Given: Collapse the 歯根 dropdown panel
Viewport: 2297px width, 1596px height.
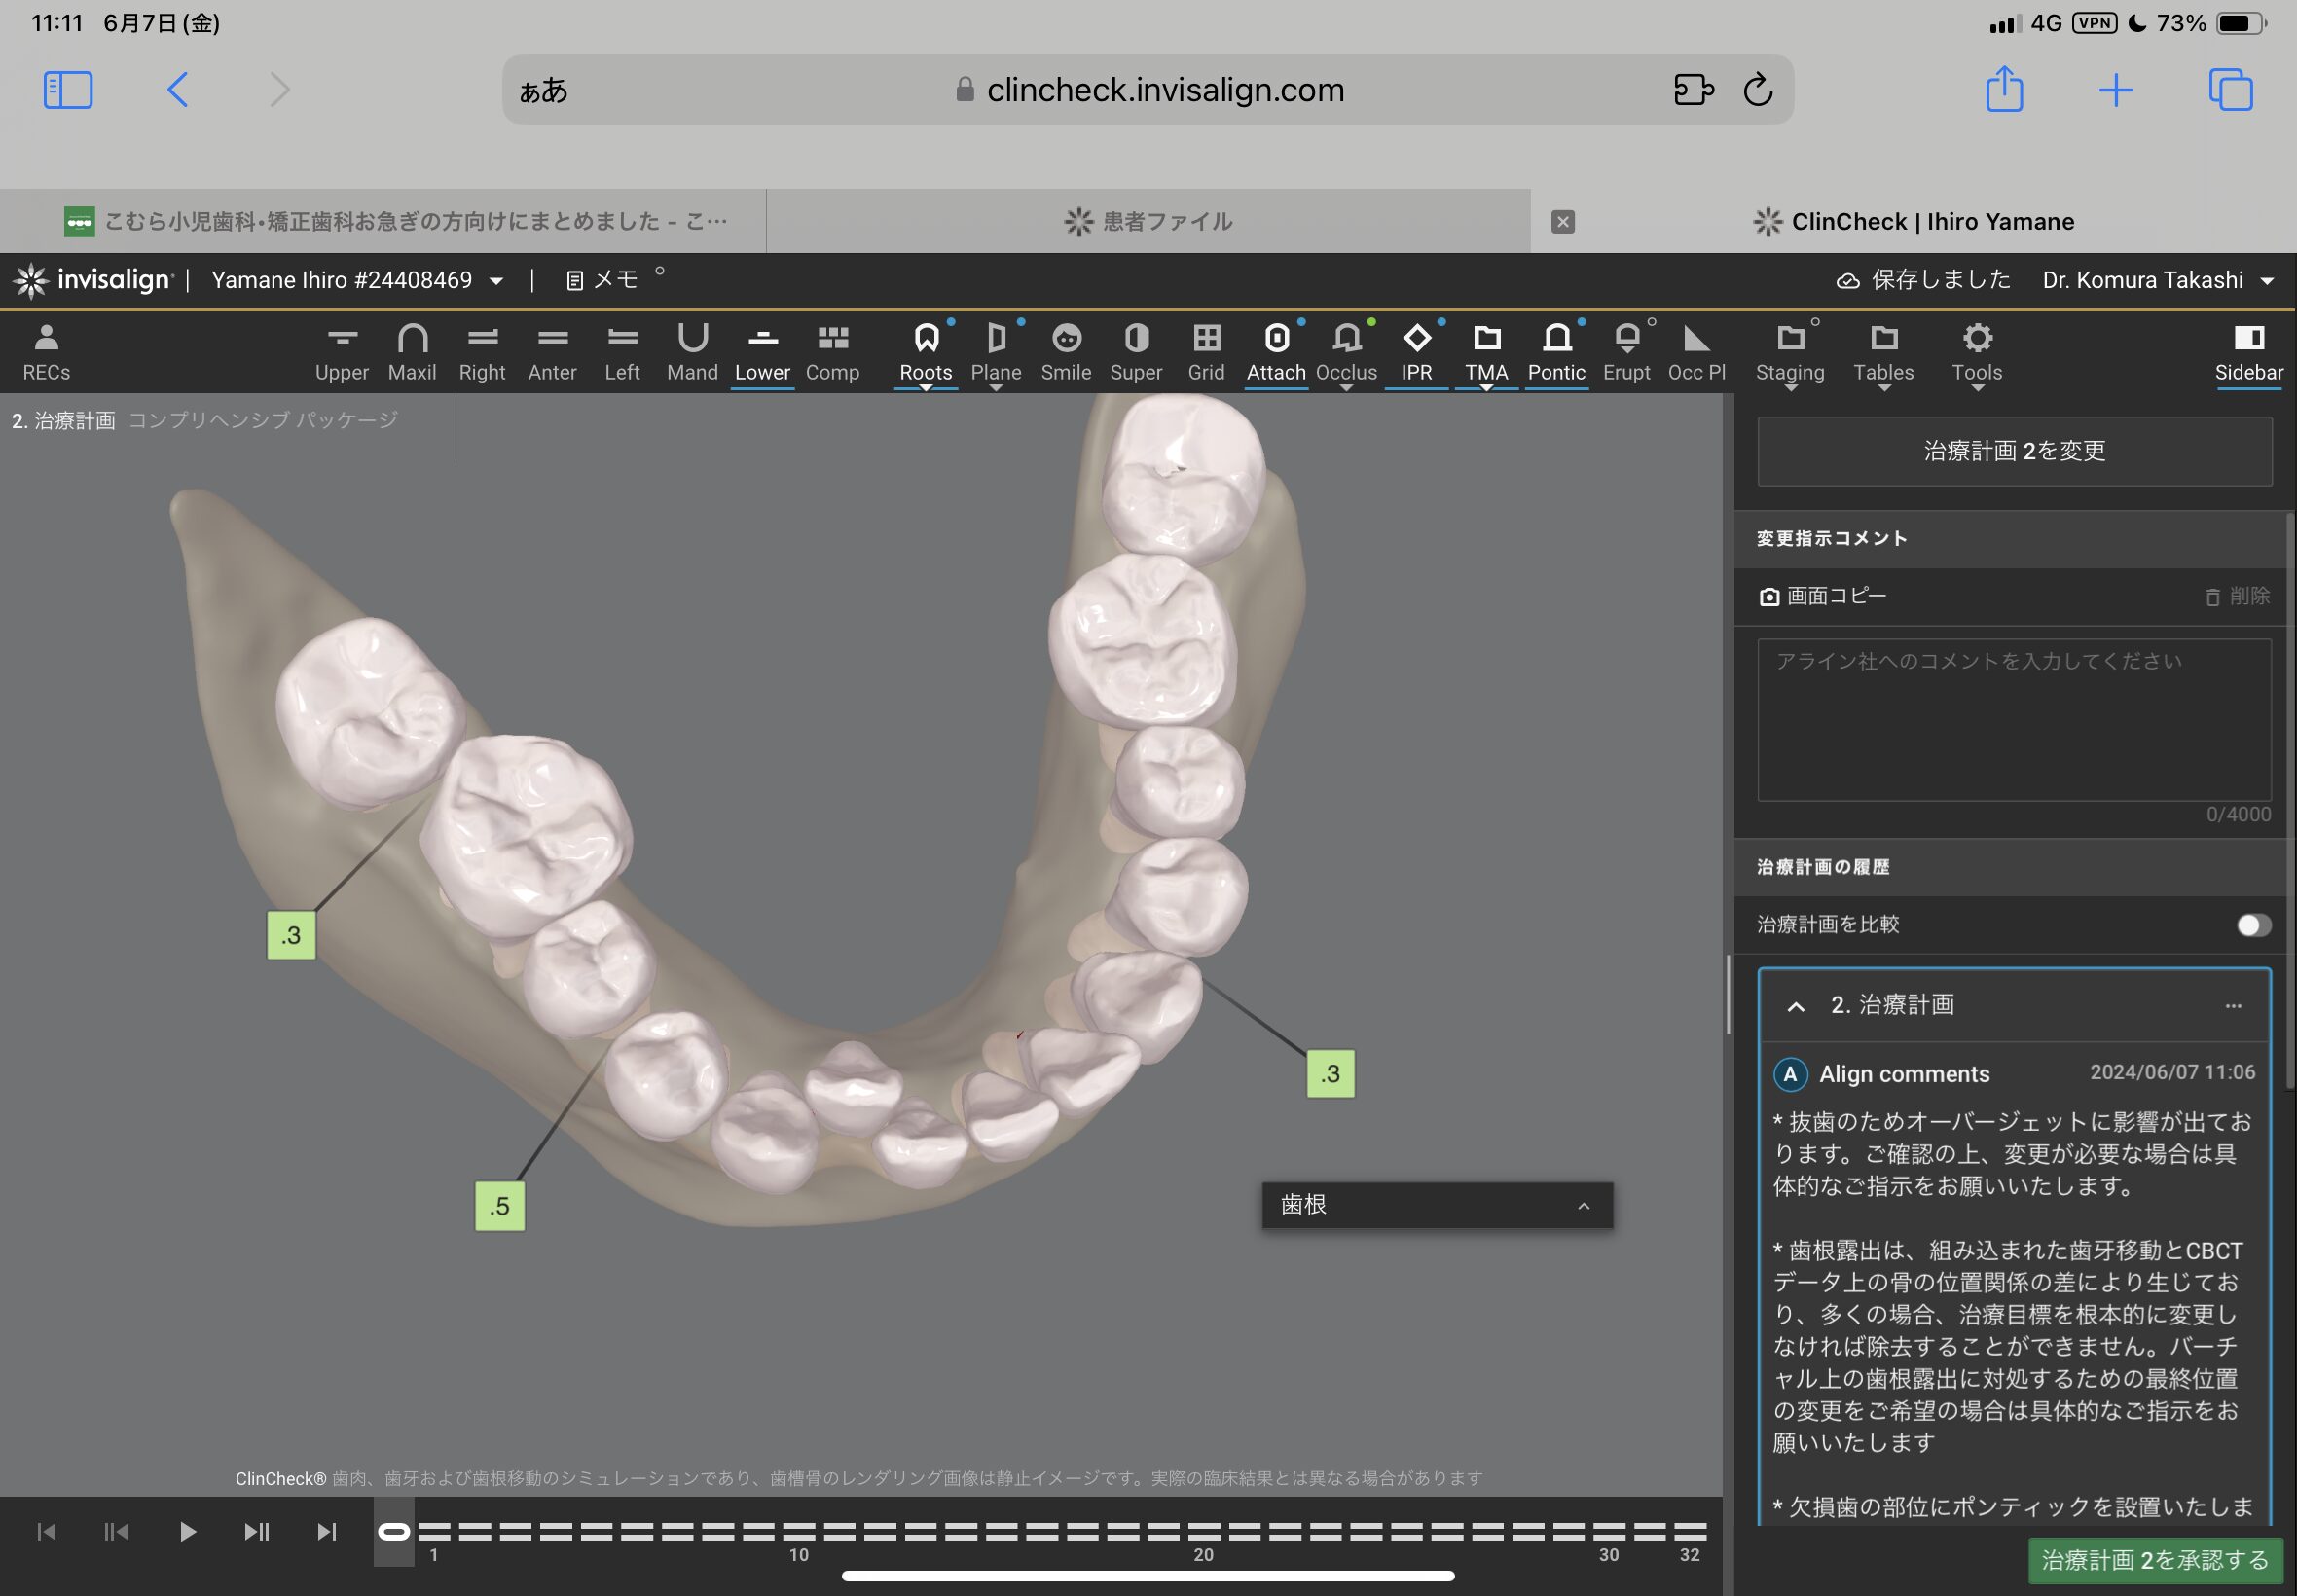Looking at the screenshot, I should click(1583, 1206).
